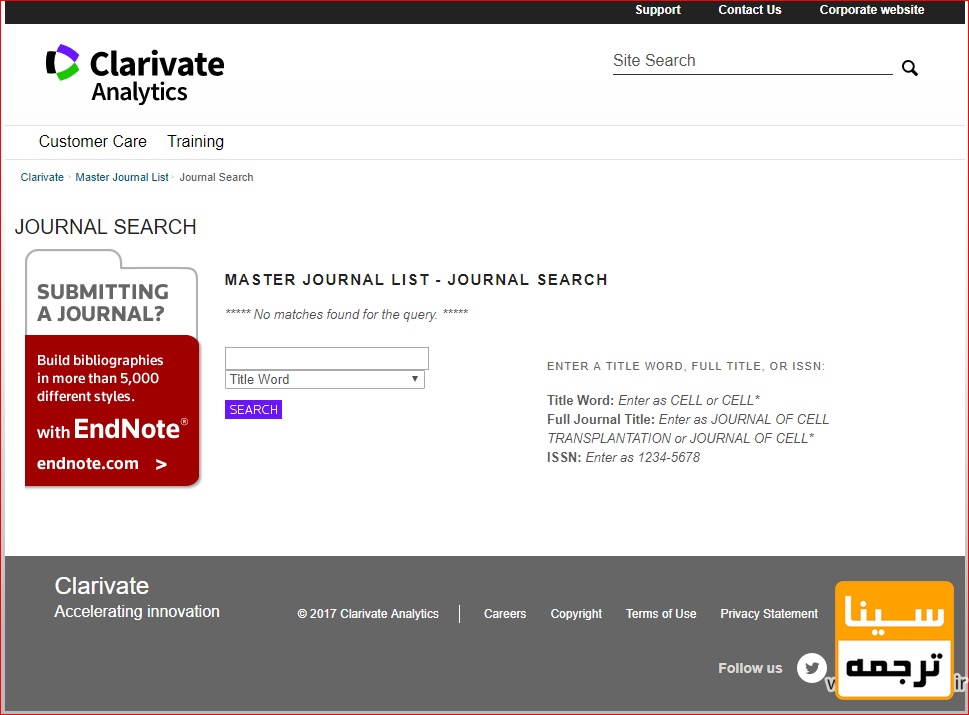Go to the Support page link
This screenshot has width=969, height=715.
point(657,10)
